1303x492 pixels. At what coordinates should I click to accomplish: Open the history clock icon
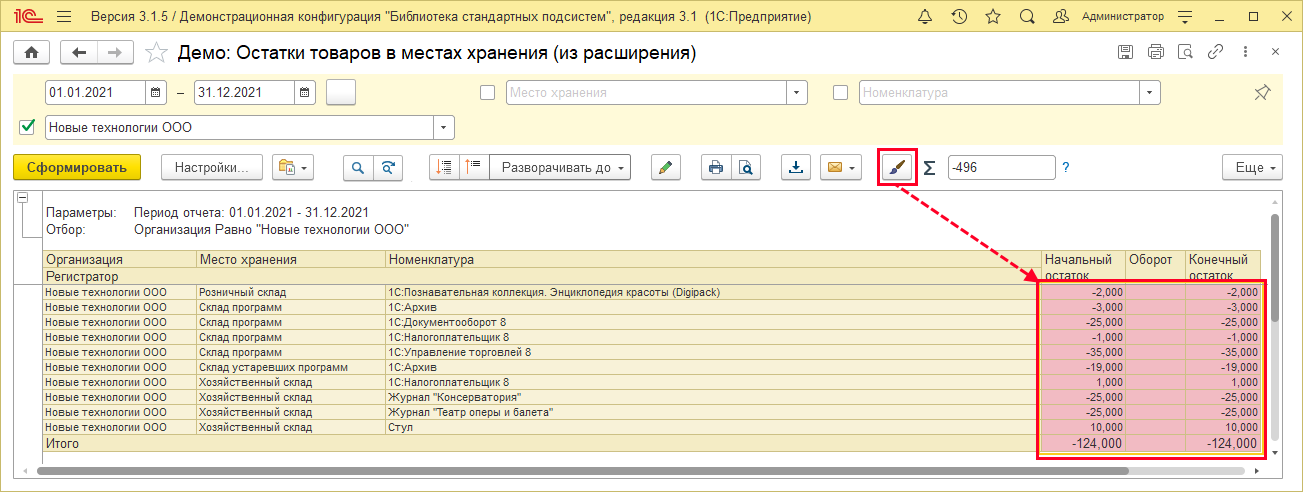pyautogui.click(x=959, y=17)
